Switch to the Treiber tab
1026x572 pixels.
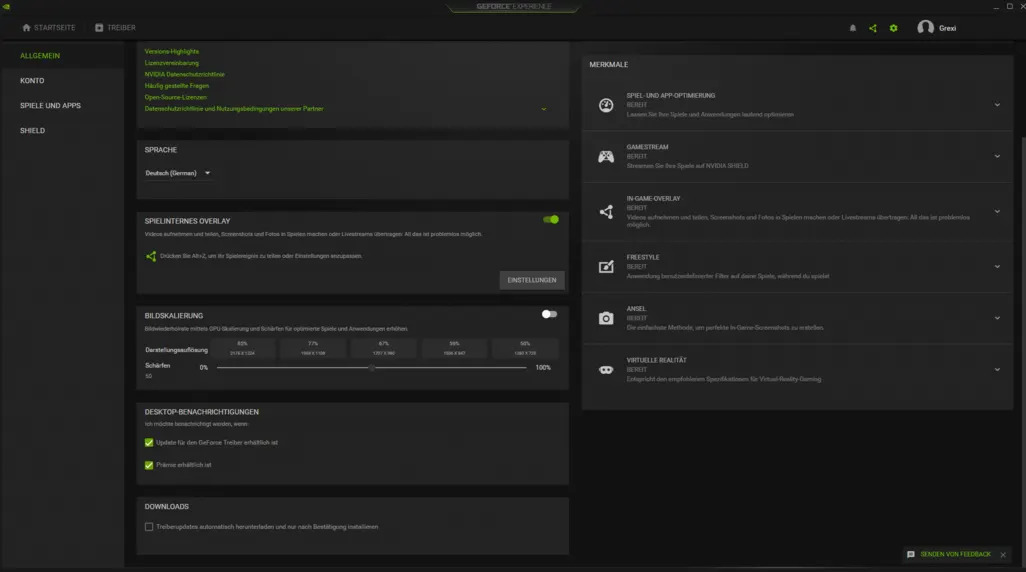click(115, 27)
